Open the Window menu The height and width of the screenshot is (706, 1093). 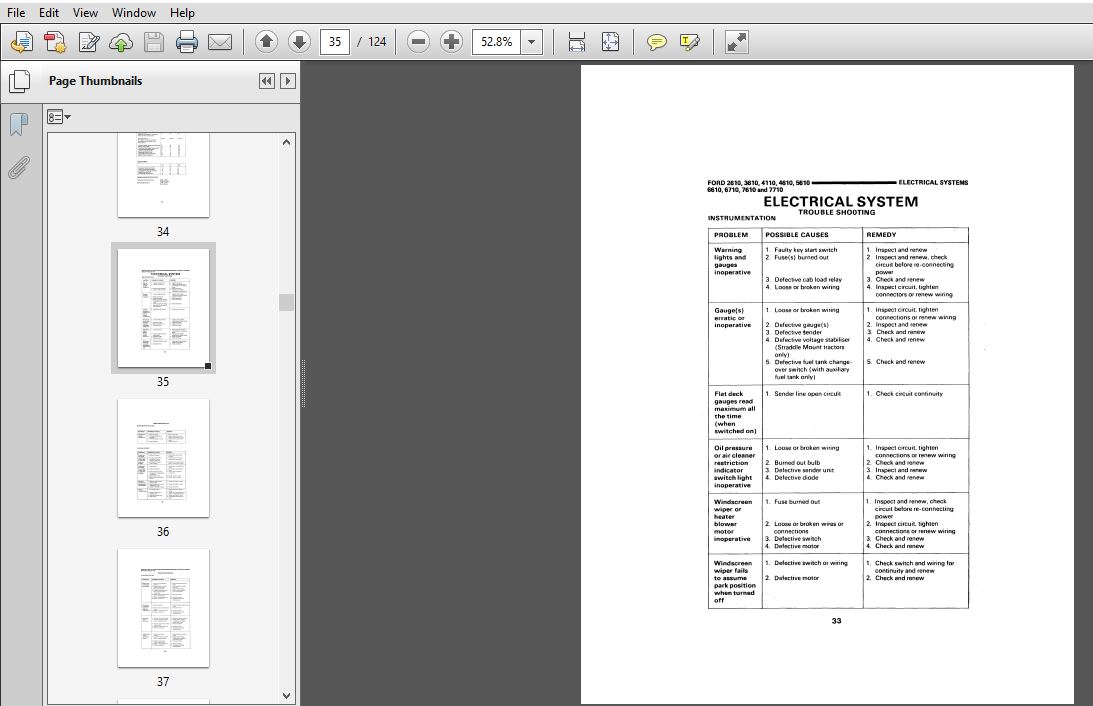tap(134, 13)
